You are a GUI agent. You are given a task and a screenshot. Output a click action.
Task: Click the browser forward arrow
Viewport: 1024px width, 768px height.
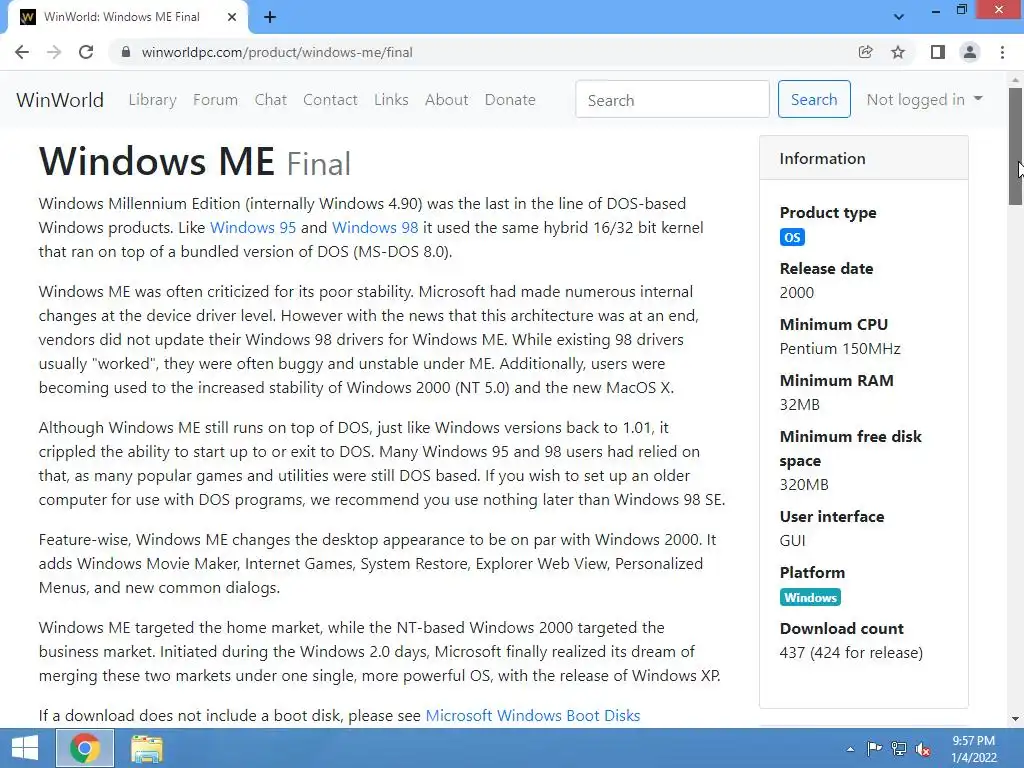54,52
